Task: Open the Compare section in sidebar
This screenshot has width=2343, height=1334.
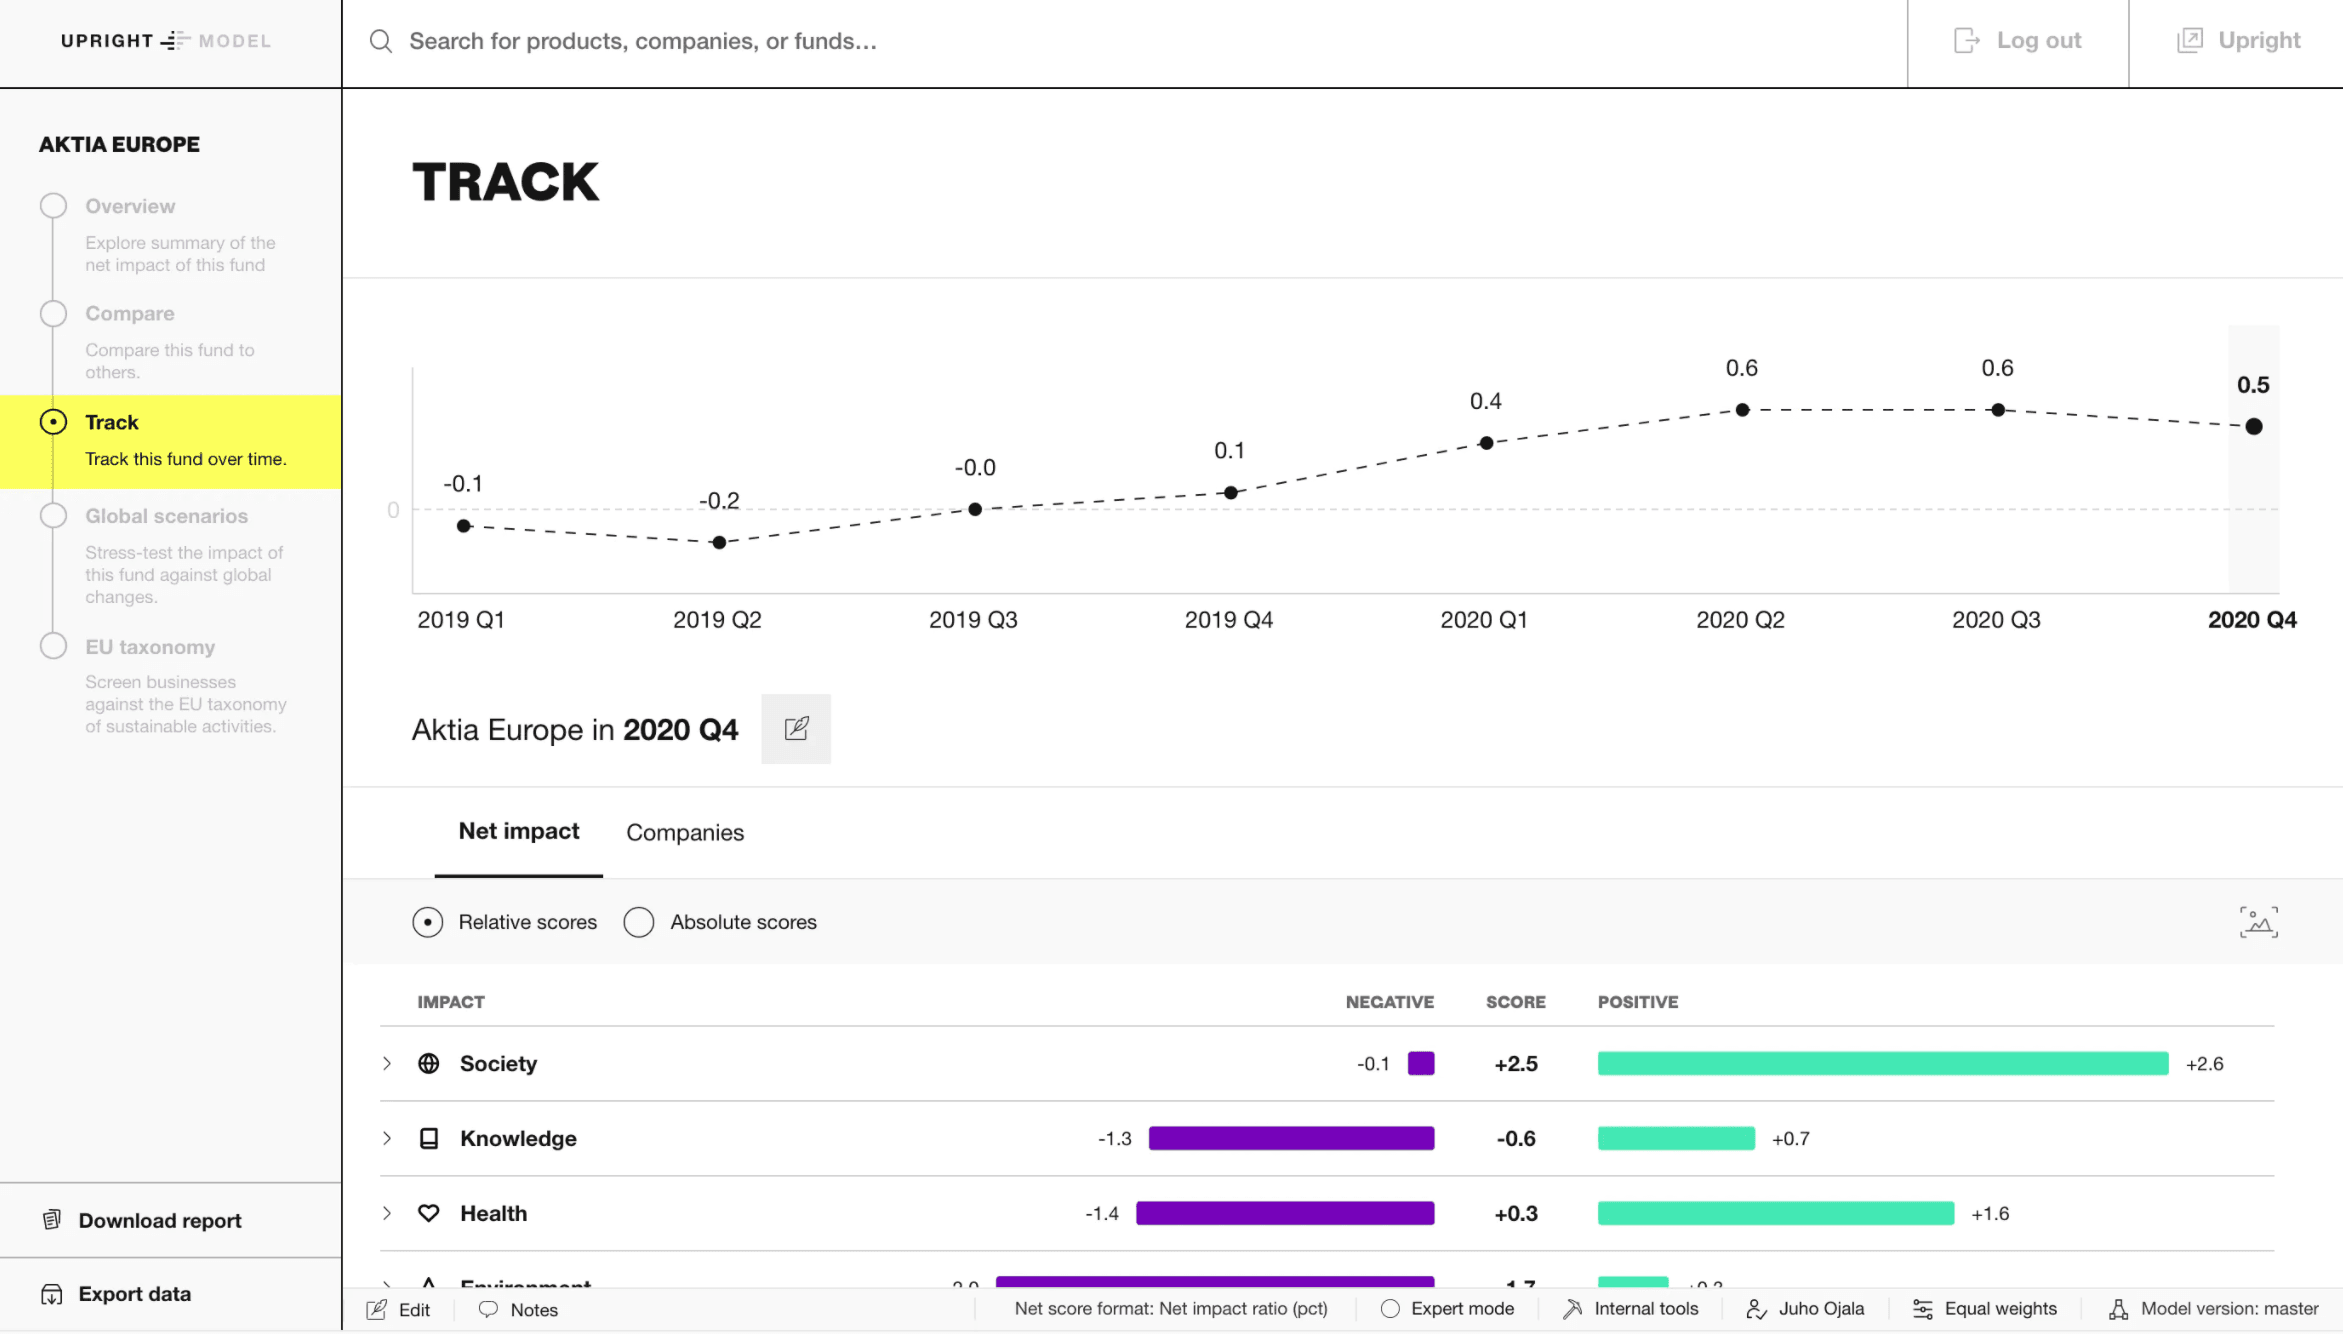Action: [x=130, y=313]
